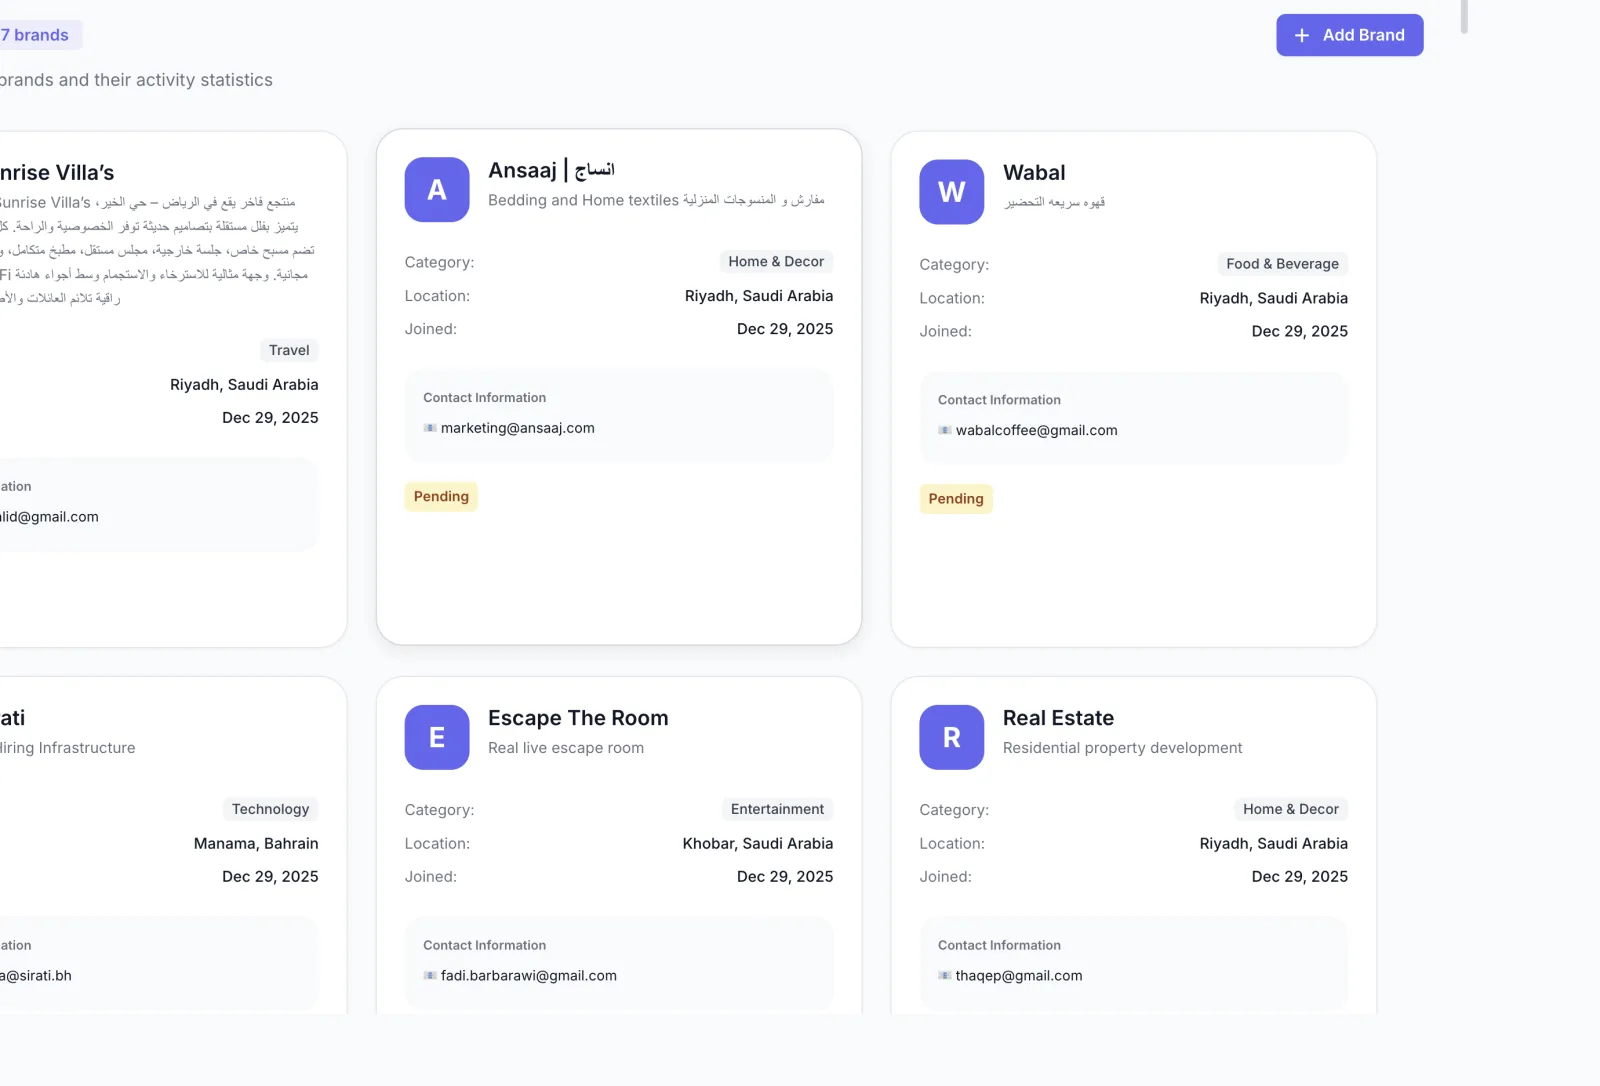This screenshot has width=1600, height=1086.
Task: Click the plus icon in Add Brand
Action: [1302, 35]
